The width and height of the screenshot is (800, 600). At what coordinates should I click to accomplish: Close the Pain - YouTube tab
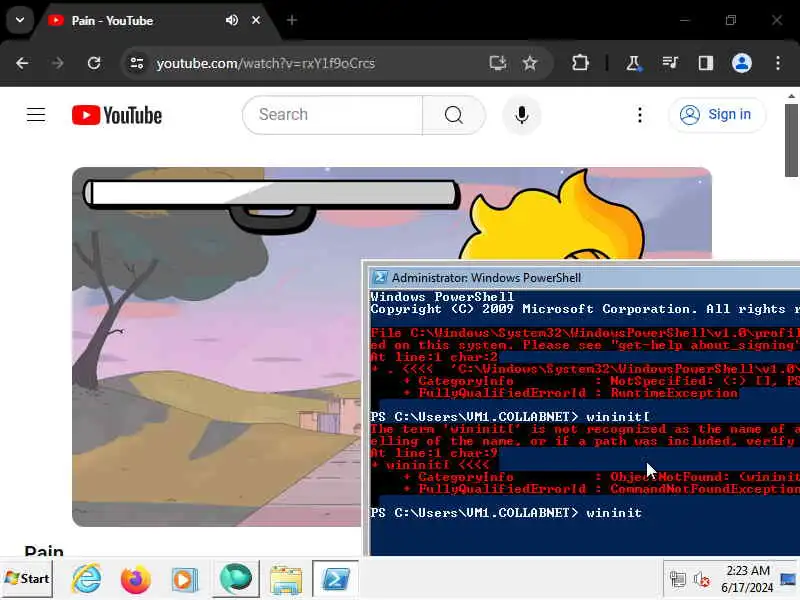[256, 20]
